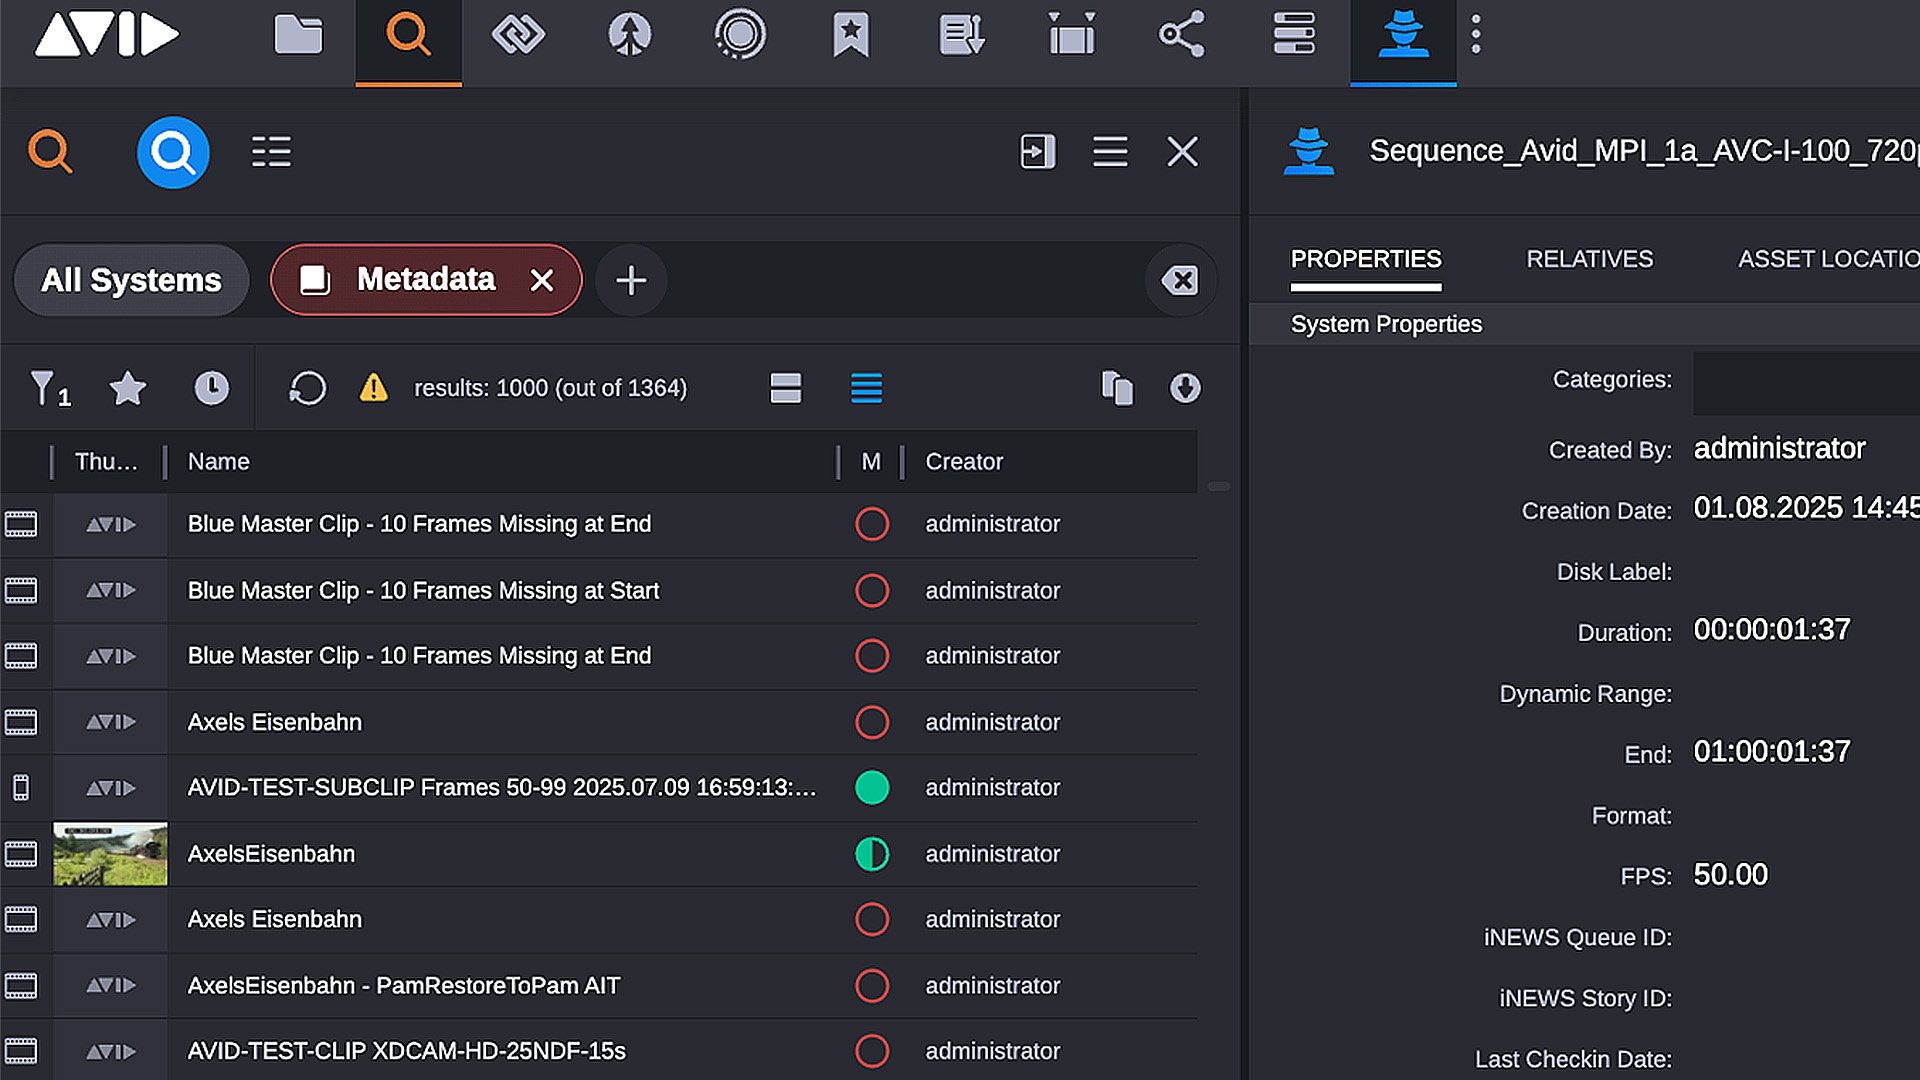Open recent searches clock icon
This screenshot has height=1080, width=1920.
click(x=211, y=388)
